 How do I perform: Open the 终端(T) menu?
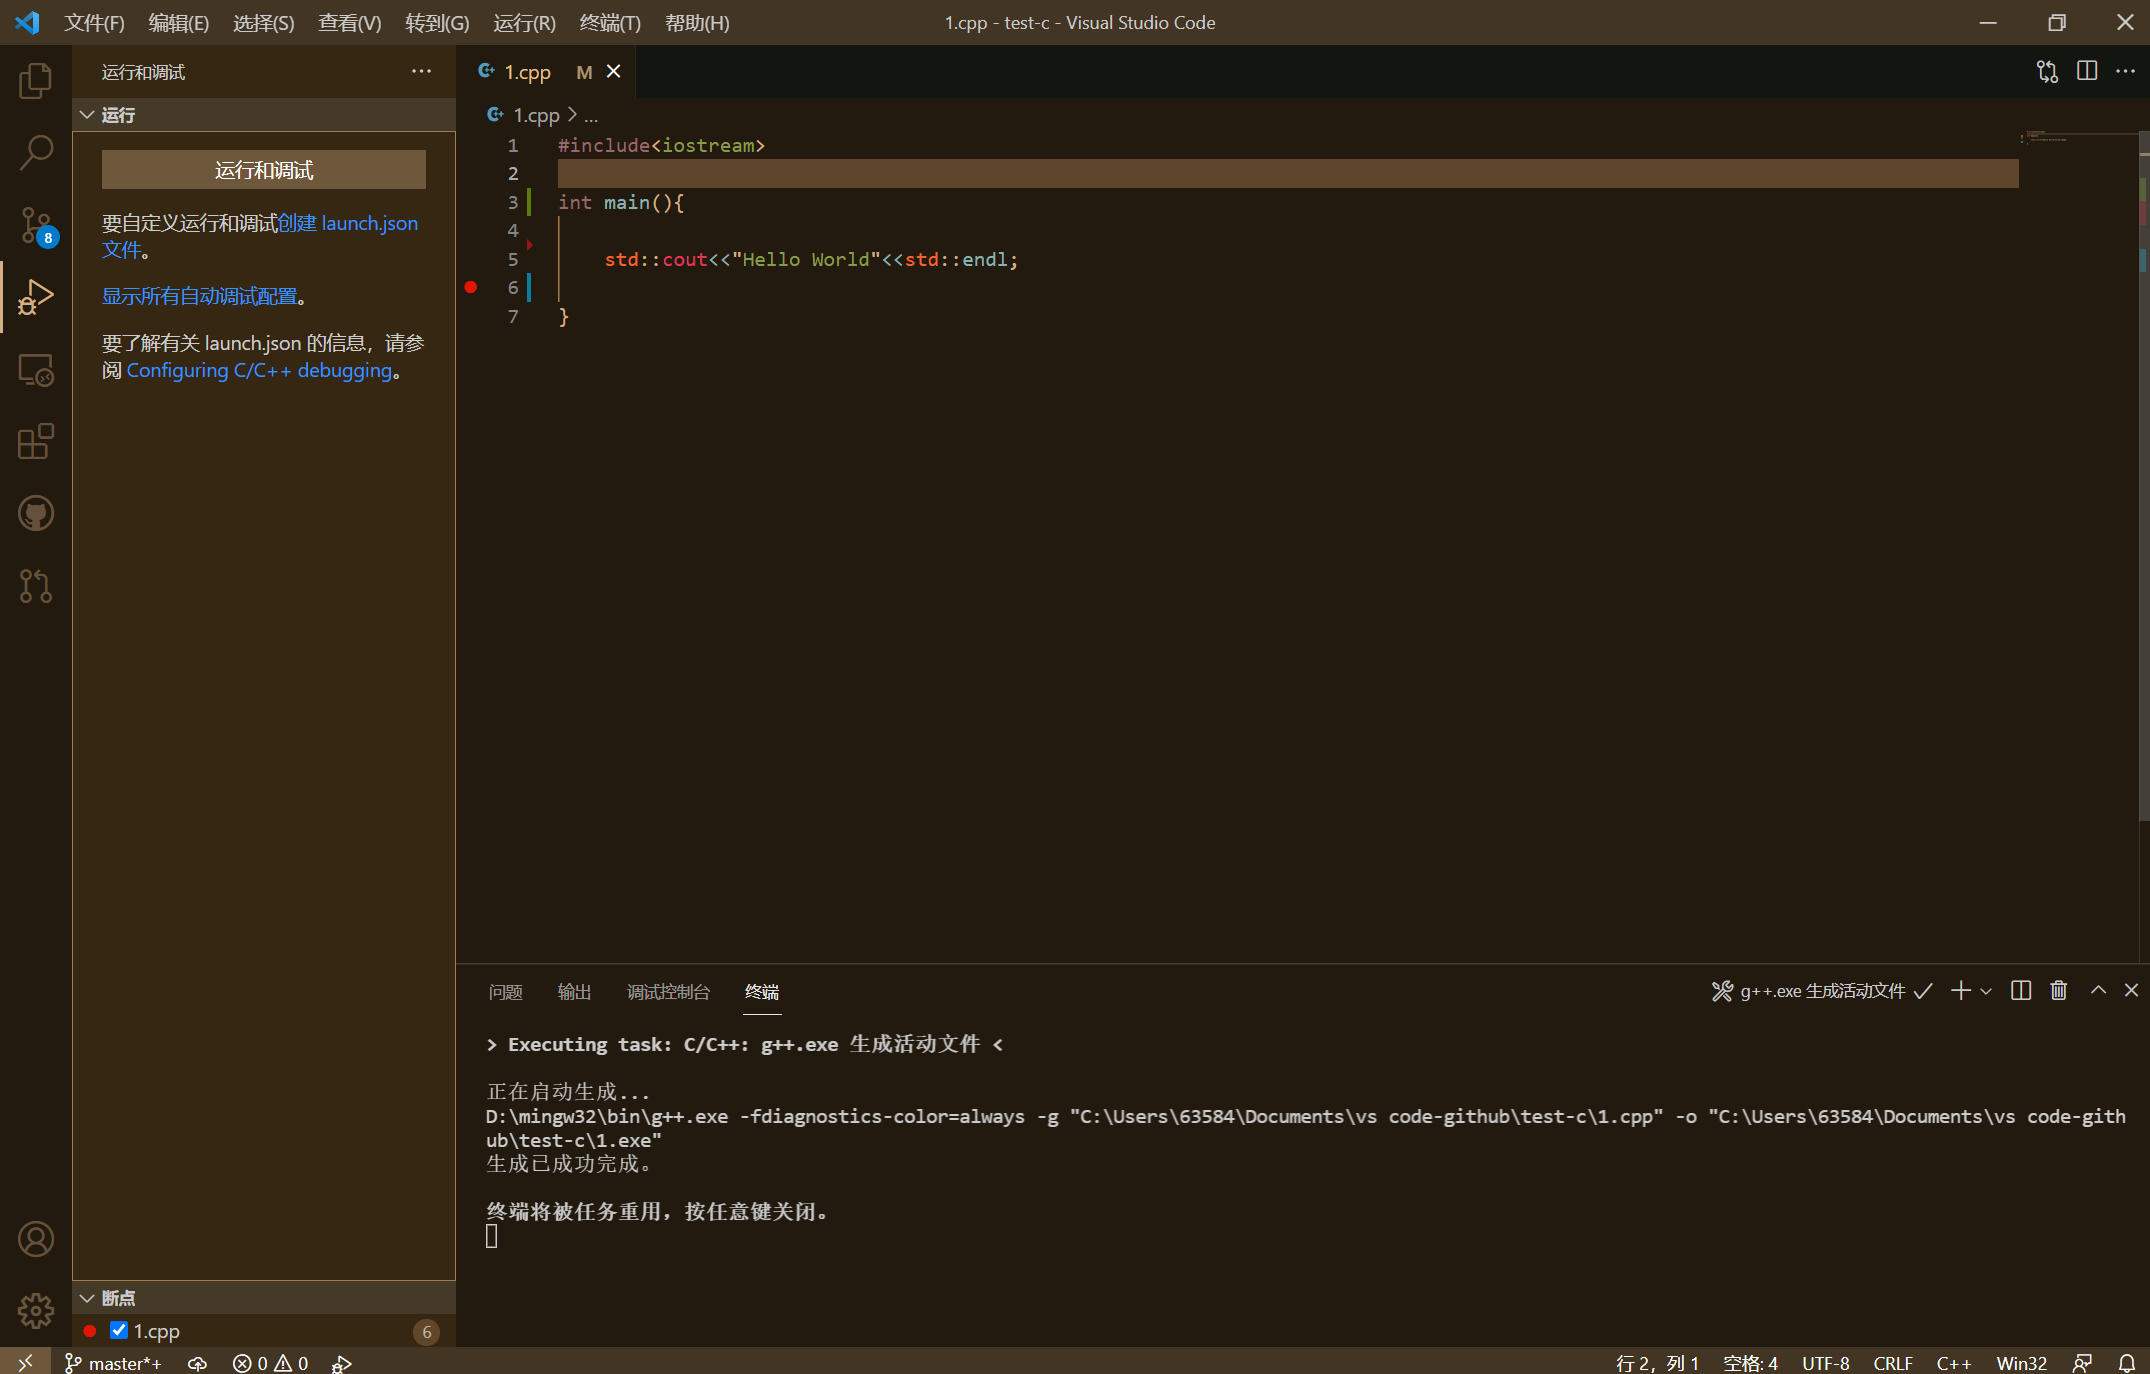pos(609,23)
